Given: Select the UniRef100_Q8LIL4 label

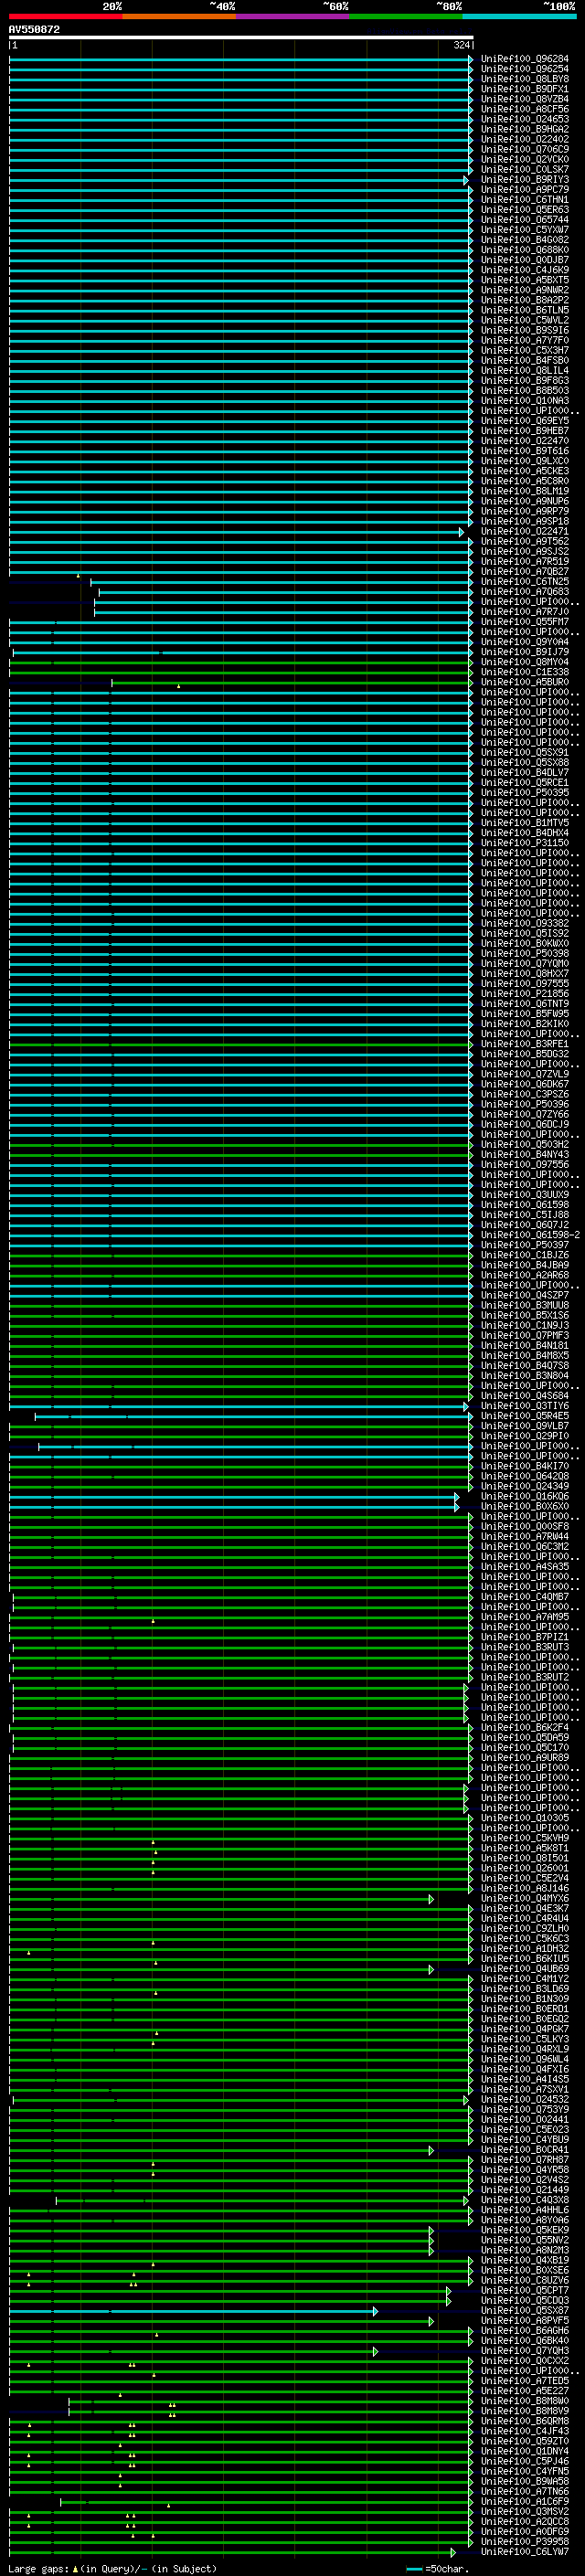Looking at the screenshot, I should pos(525,371).
